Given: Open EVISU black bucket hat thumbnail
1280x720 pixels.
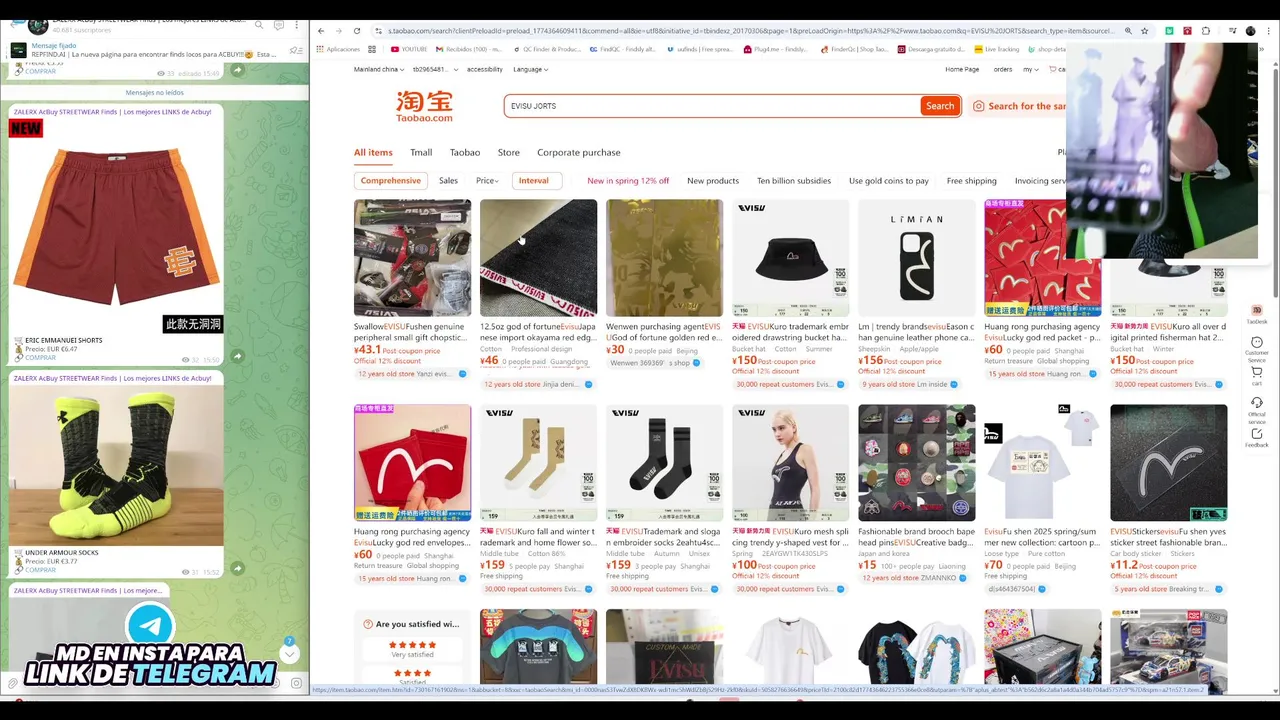Looking at the screenshot, I should tap(790, 258).
